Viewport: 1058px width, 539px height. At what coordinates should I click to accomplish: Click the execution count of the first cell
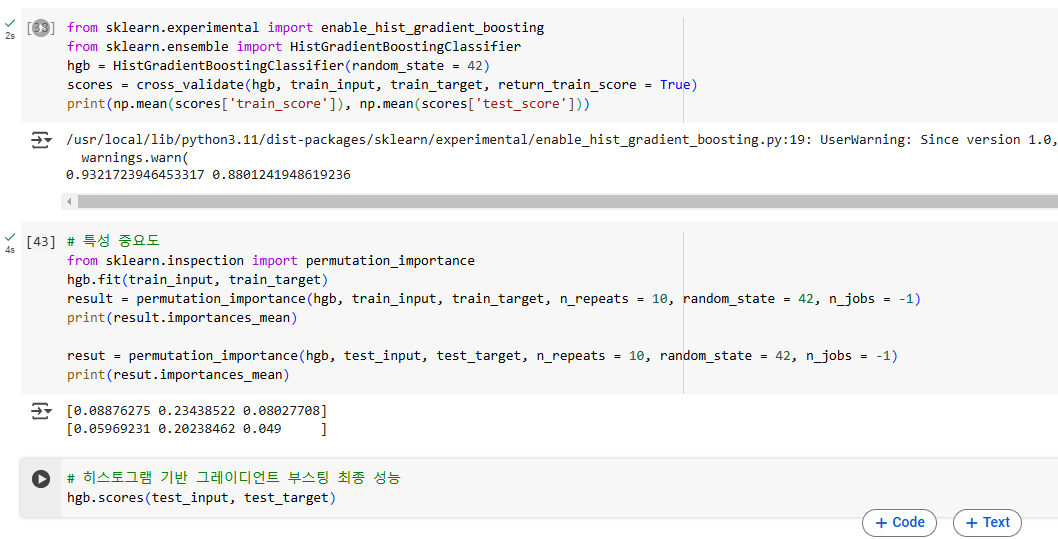point(40,28)
